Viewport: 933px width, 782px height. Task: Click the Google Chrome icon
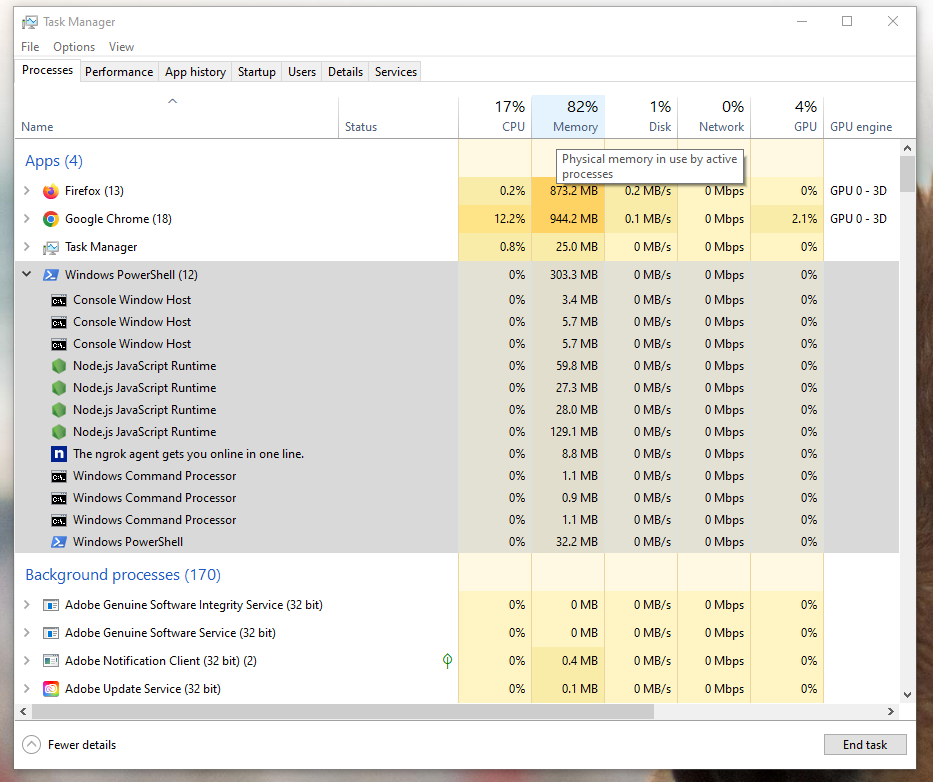tap(51, 218)
